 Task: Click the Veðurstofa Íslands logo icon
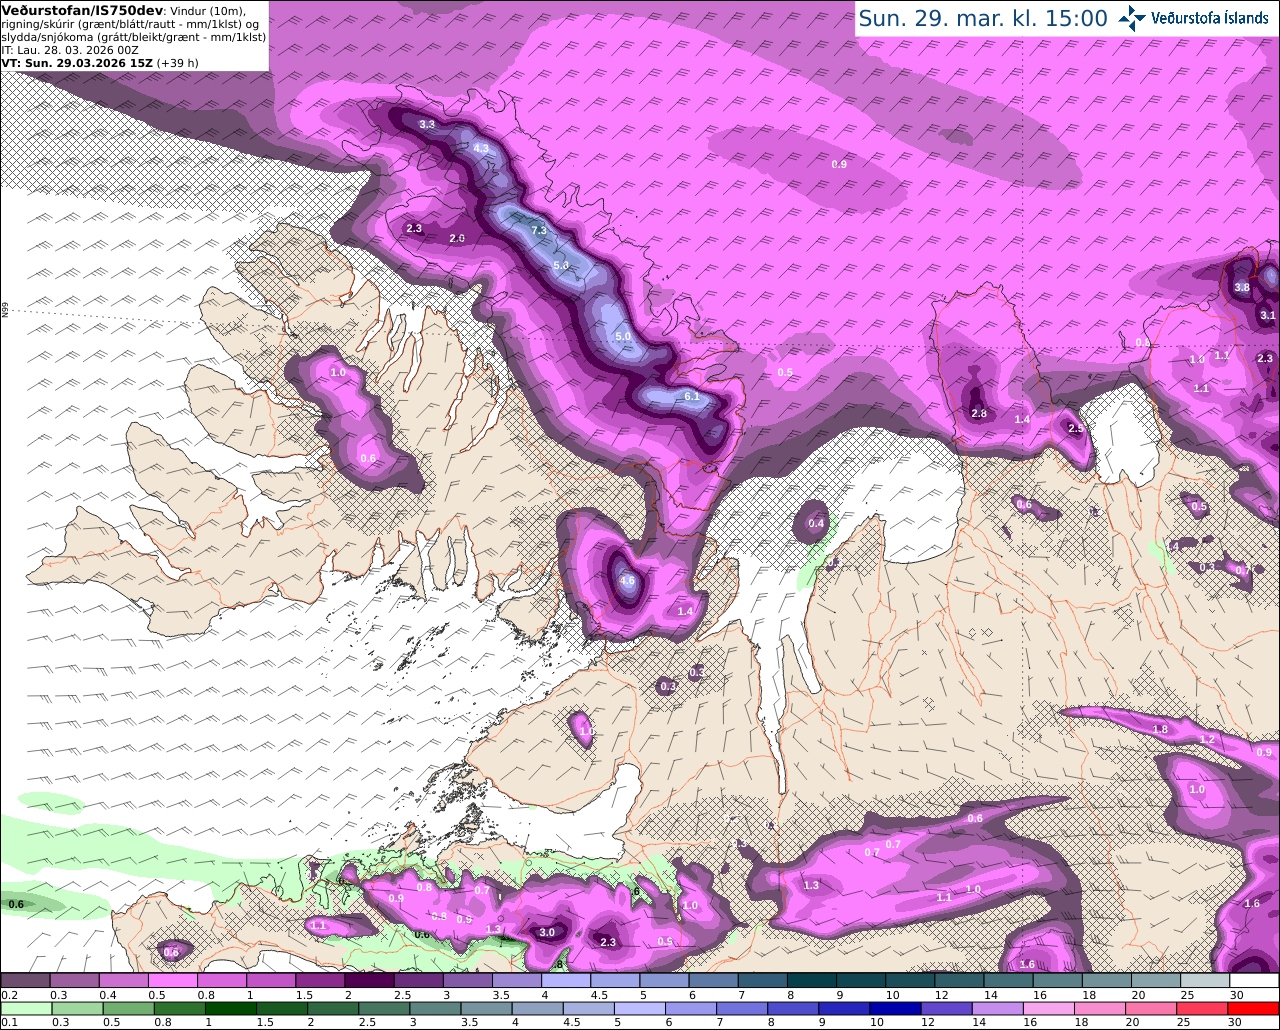coord(1132,18)
